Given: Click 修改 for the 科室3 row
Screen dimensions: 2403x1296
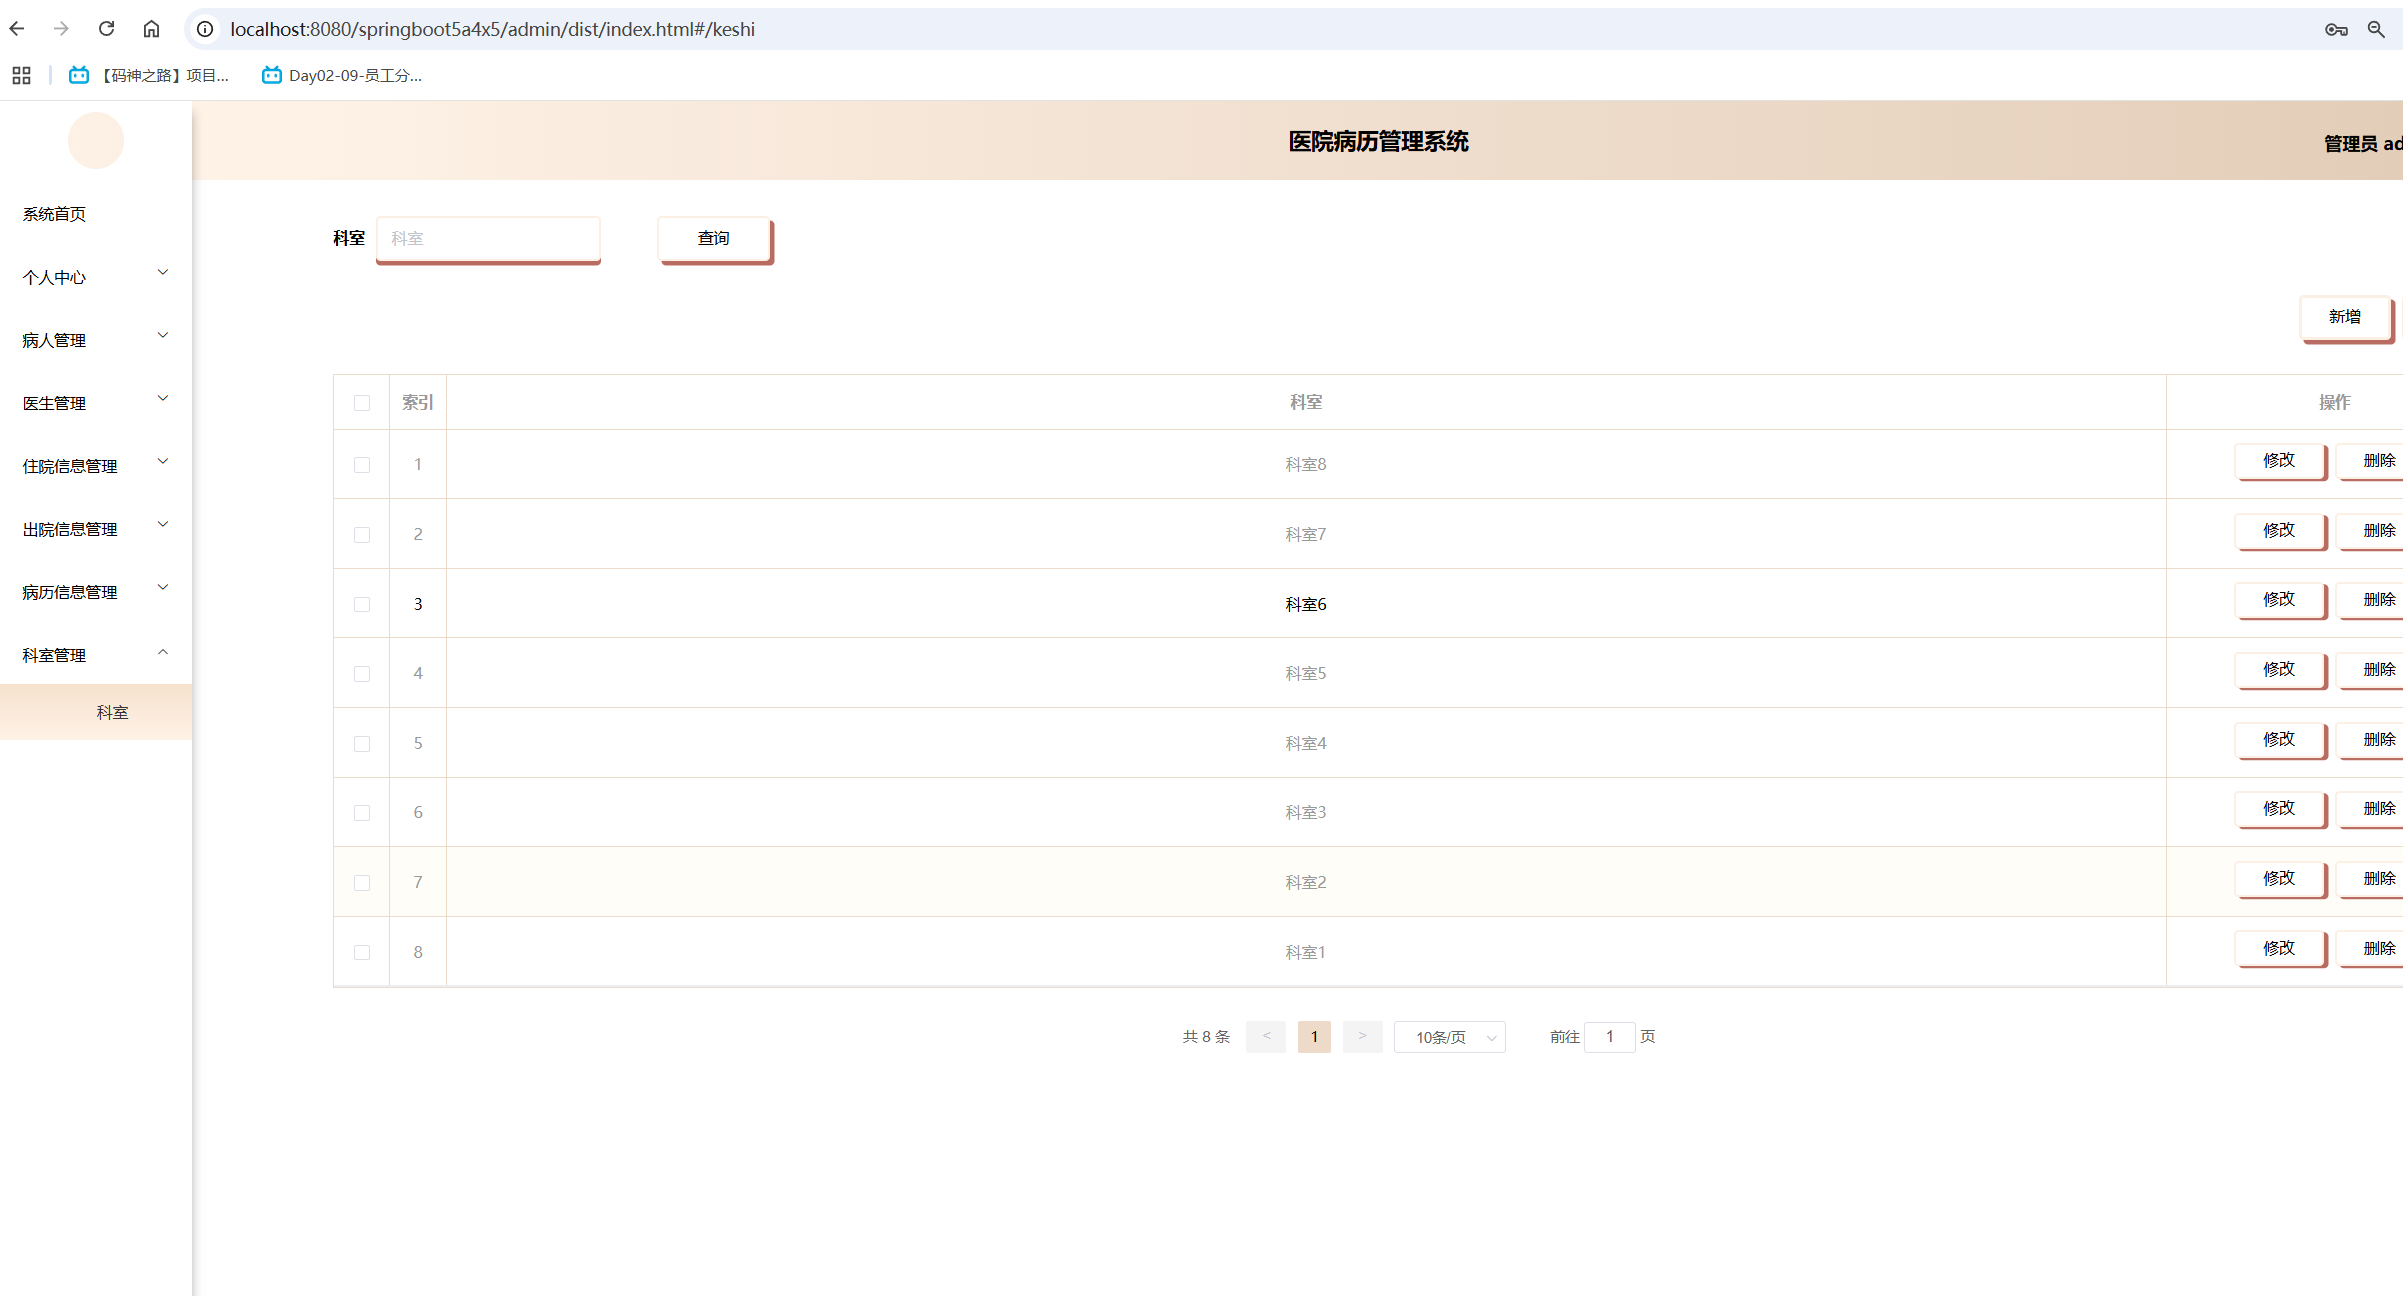Looking at the screenshot, I should (2280, 809).
